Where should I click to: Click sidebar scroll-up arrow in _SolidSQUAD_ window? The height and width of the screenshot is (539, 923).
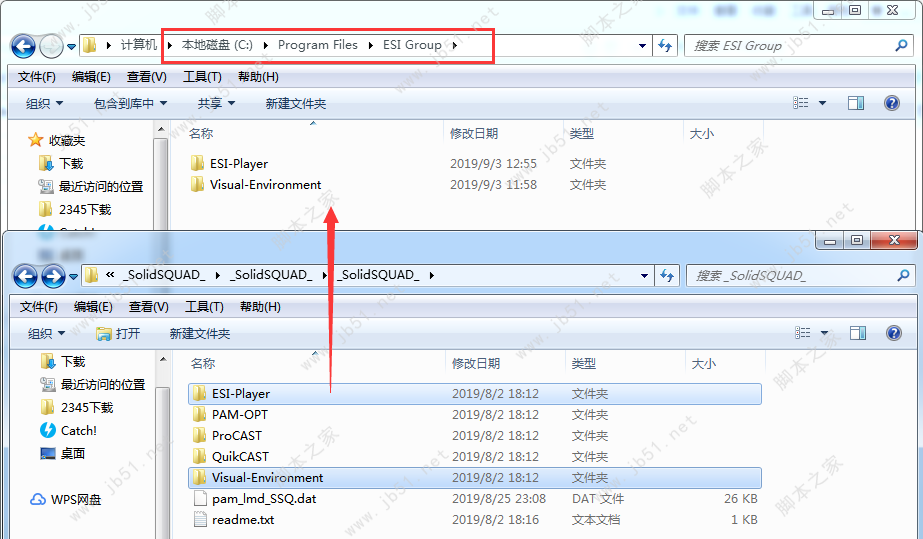[163, 359]
